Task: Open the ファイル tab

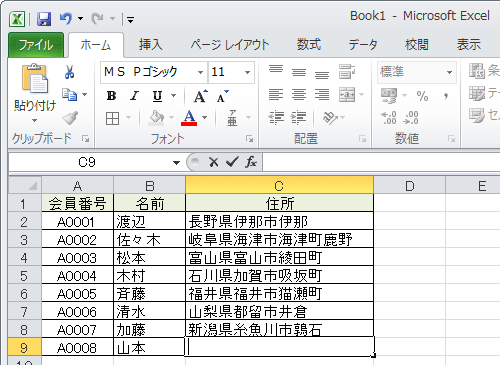Action: [36, 45]
